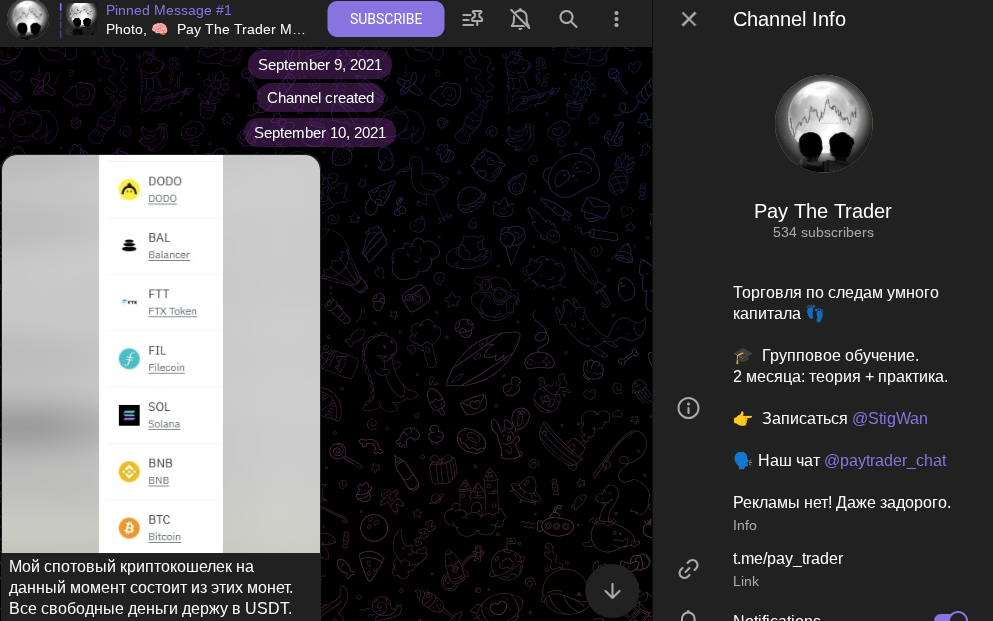Click the '534 subscribers' text
This screenshot has height=621, width=993.
(823, 232)
